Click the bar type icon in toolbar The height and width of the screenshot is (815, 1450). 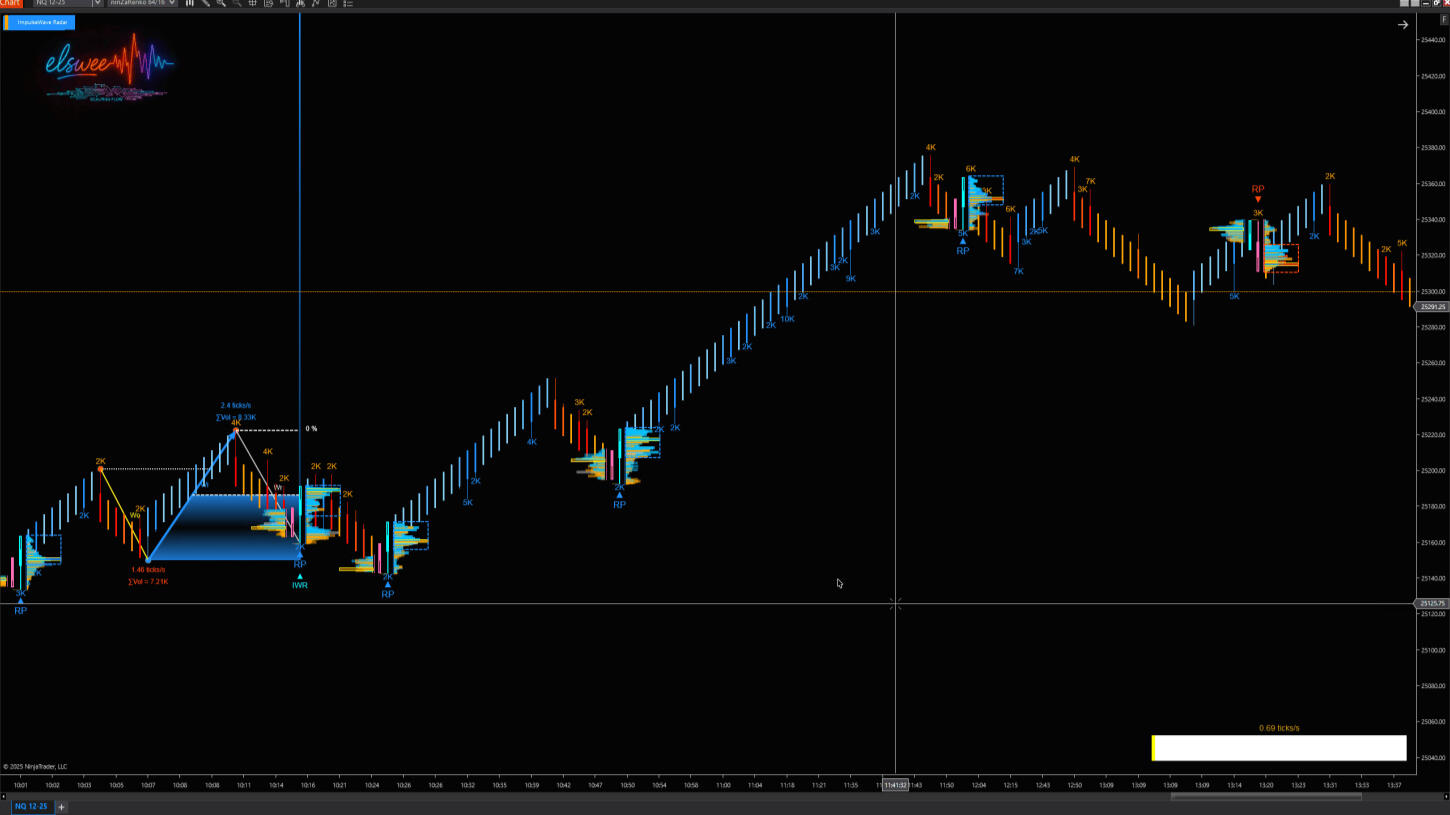point(189,3)
